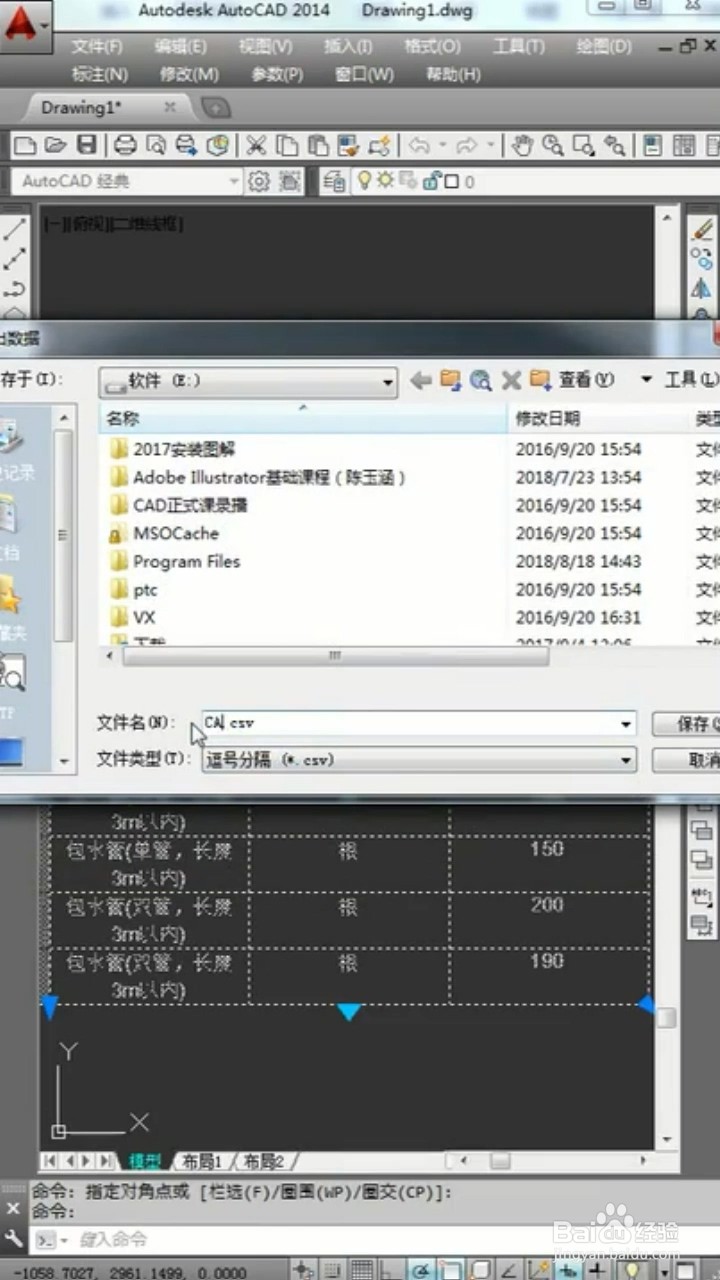Open the 视图(V) menu
Image resolution: width=720 pixels, height=1280 pixels.
(x=266, y=47)
